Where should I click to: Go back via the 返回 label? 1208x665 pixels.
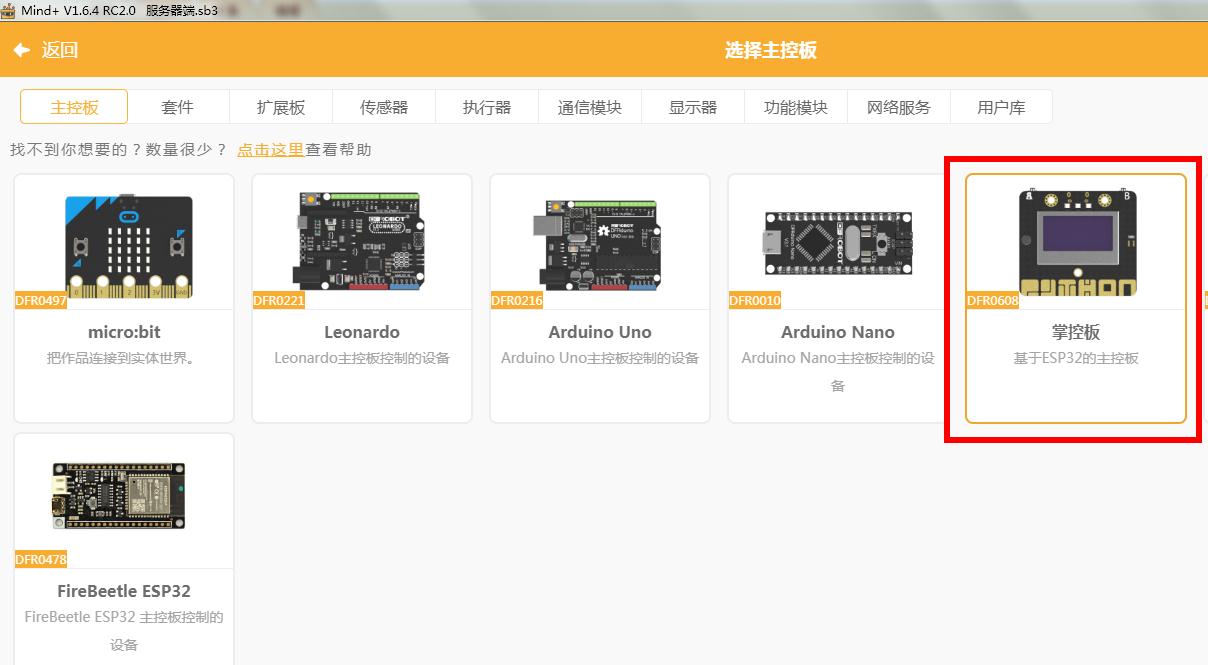[x=60, y=50]
